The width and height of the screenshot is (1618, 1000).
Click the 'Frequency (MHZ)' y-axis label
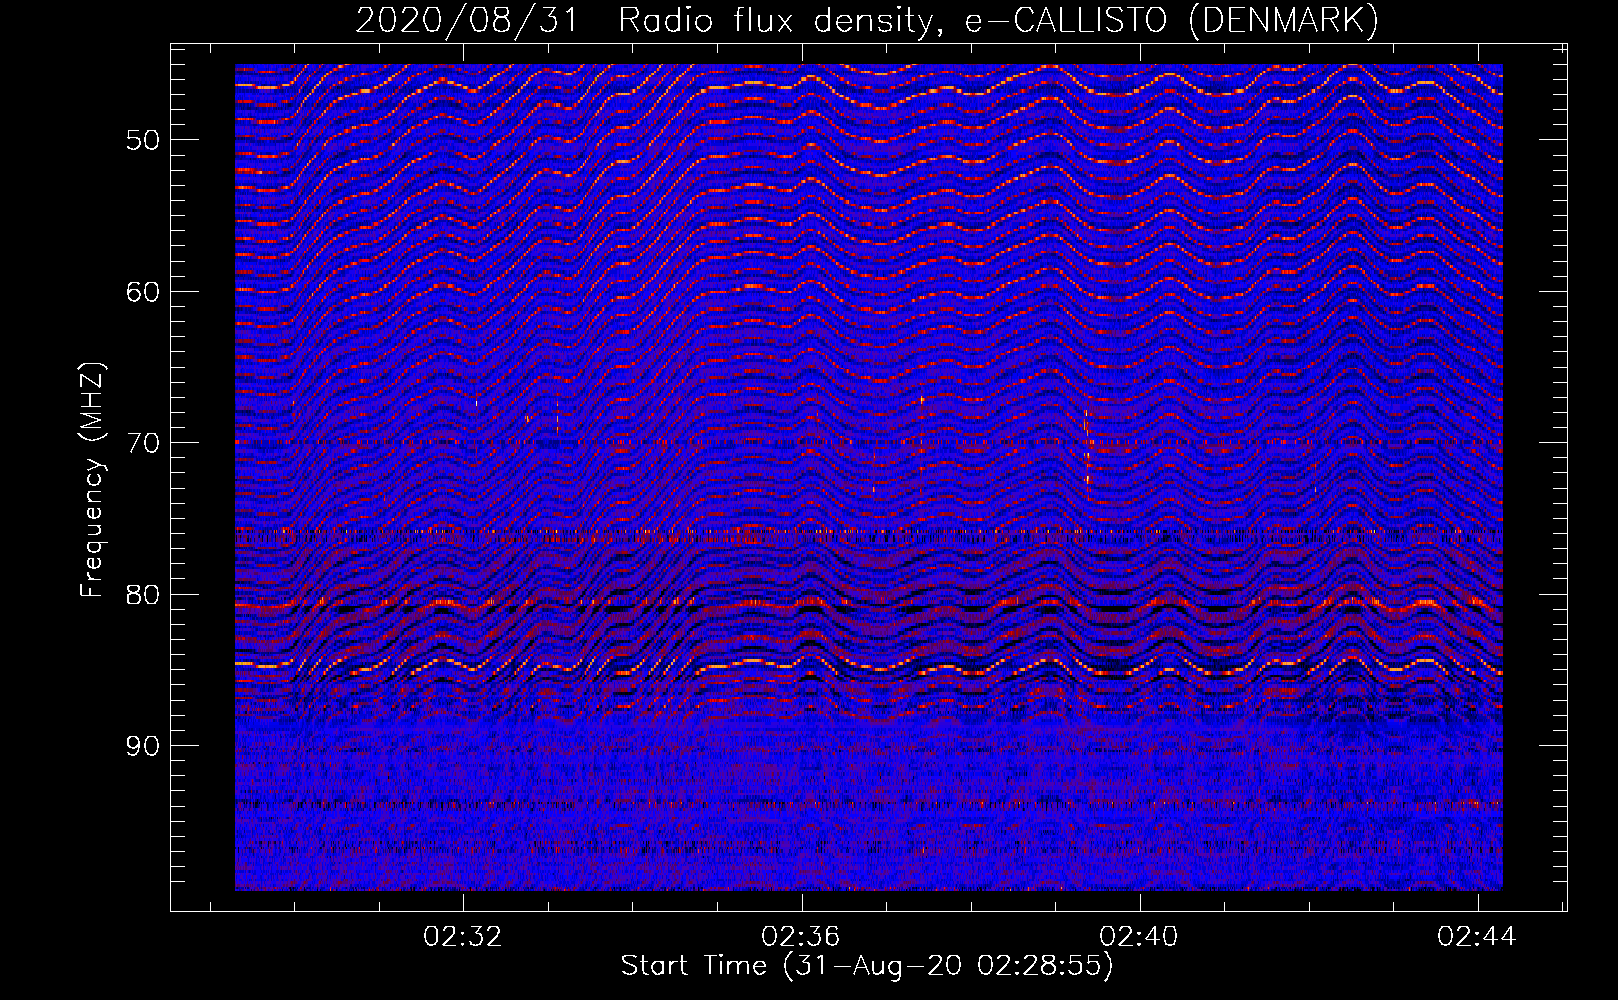(x=92, y=480)
